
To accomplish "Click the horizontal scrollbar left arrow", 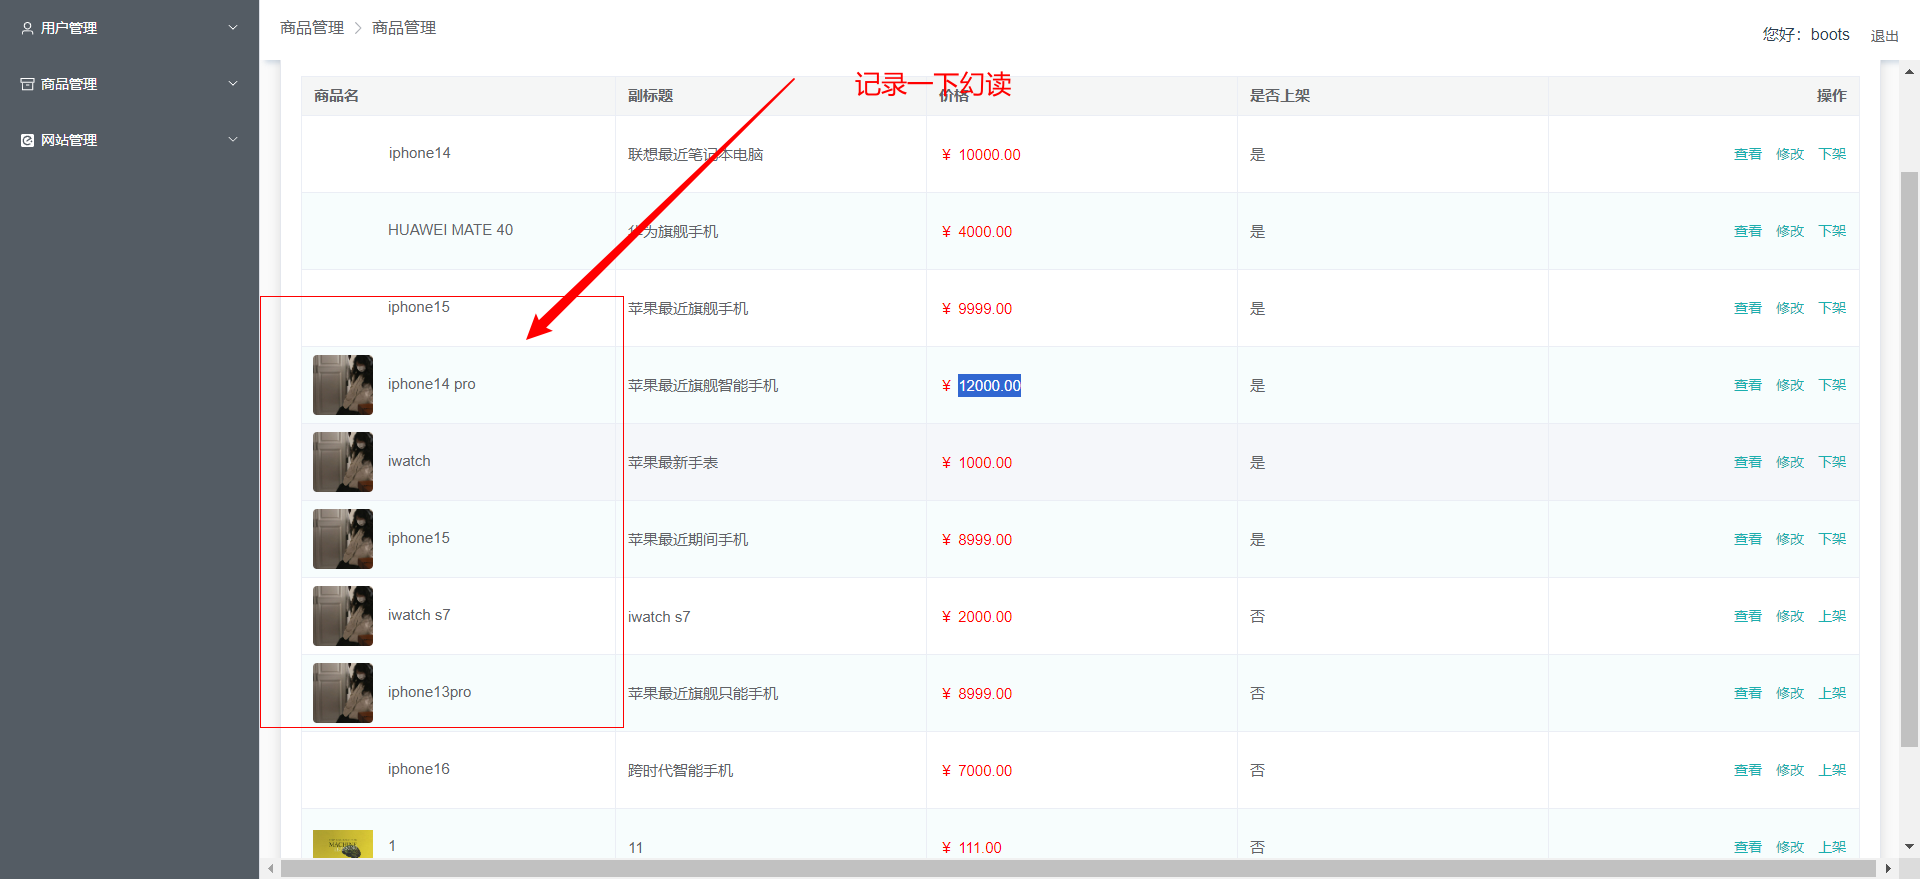I will point(271,869).
